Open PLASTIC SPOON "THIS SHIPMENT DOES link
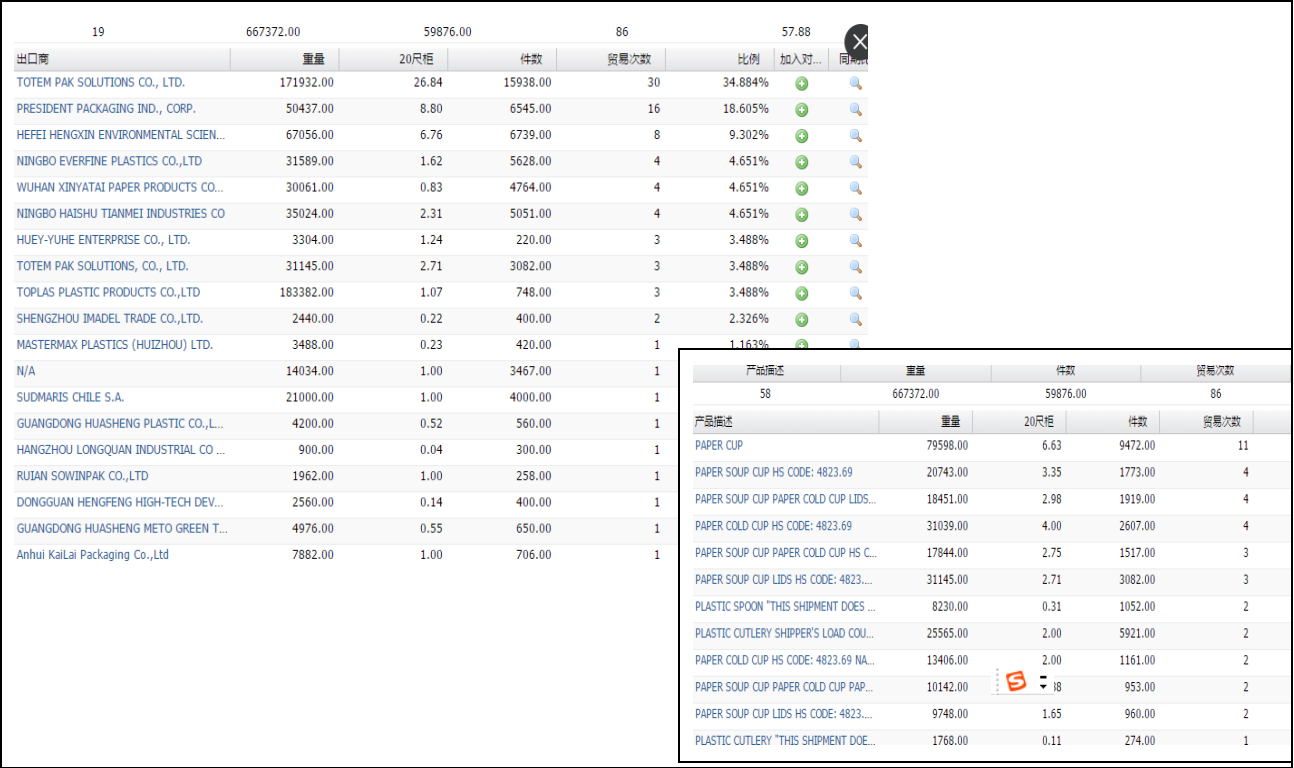Image resolution: width=1294 pixels, height=768 pixels. pos(786,607)
